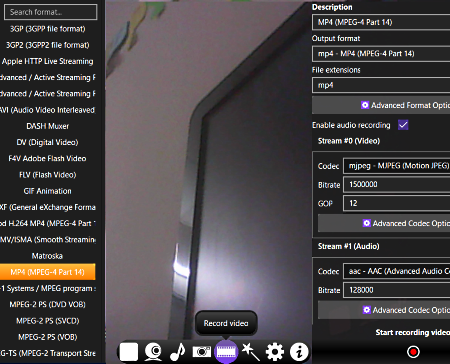
Task: Select H.264 MP4 (MPEG-4 Part) entry
Action: 48,223
